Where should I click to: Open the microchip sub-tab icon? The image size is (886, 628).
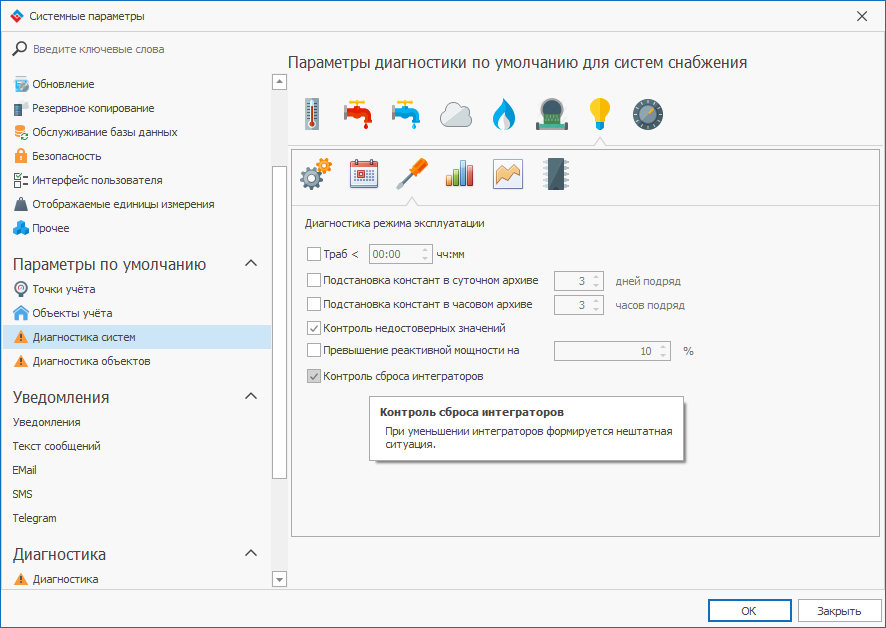(555, 174)
